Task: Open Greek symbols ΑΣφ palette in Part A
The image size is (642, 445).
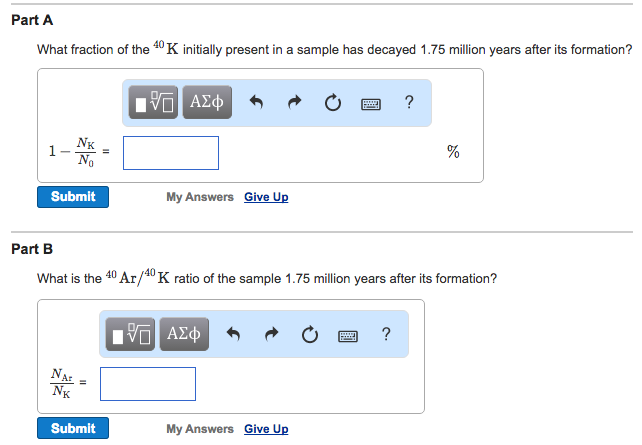Action: pos(207,102)
